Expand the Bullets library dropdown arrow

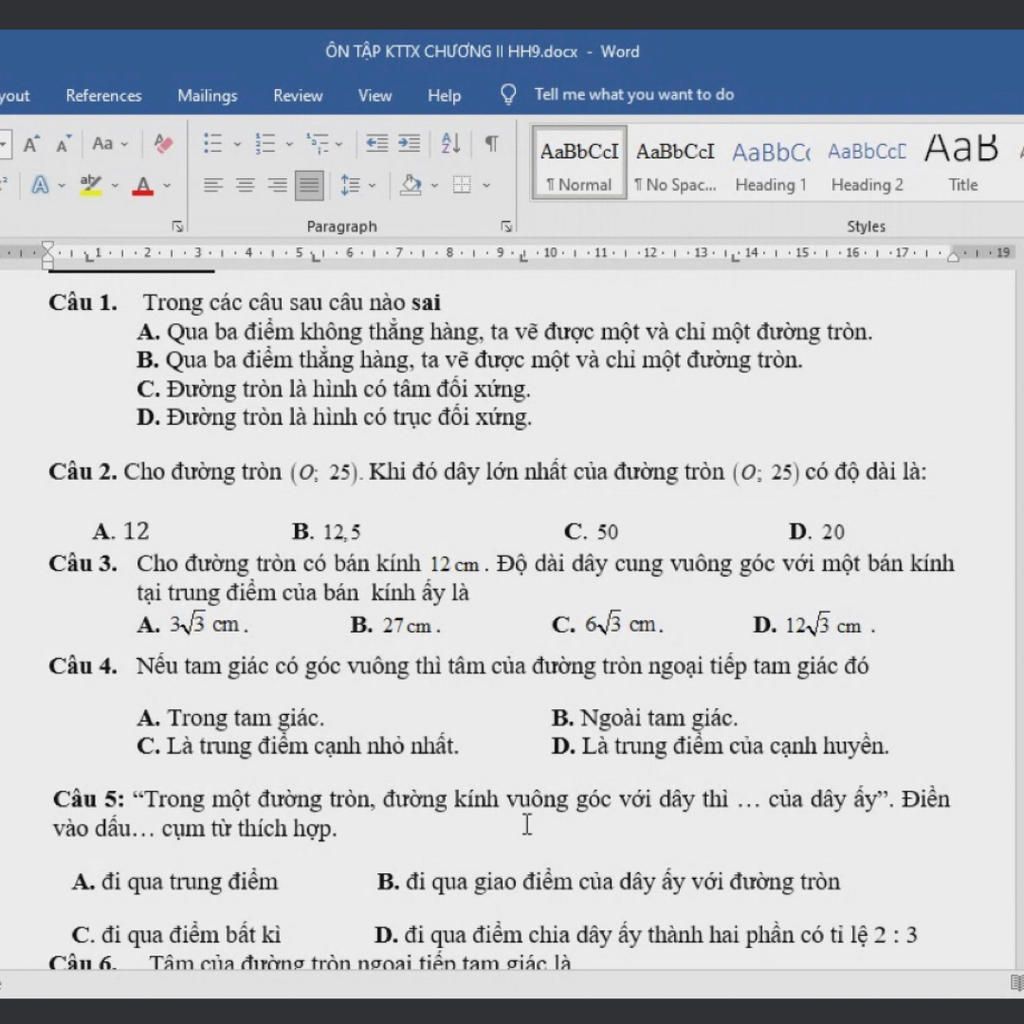click(x=237, y=144)
